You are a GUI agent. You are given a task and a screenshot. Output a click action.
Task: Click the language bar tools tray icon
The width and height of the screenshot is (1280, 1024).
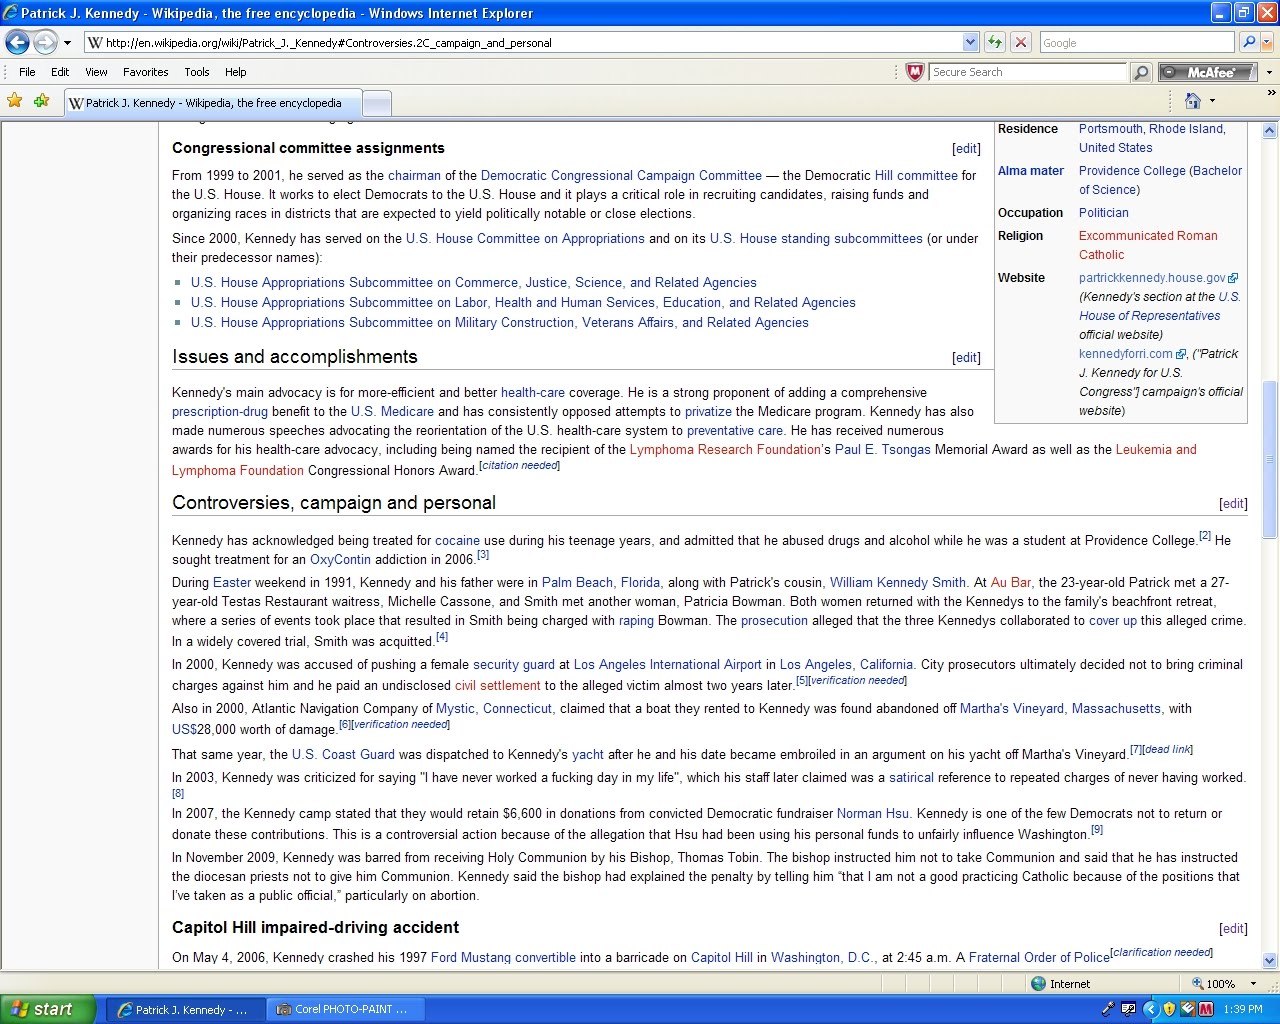coord(1128,1009)
